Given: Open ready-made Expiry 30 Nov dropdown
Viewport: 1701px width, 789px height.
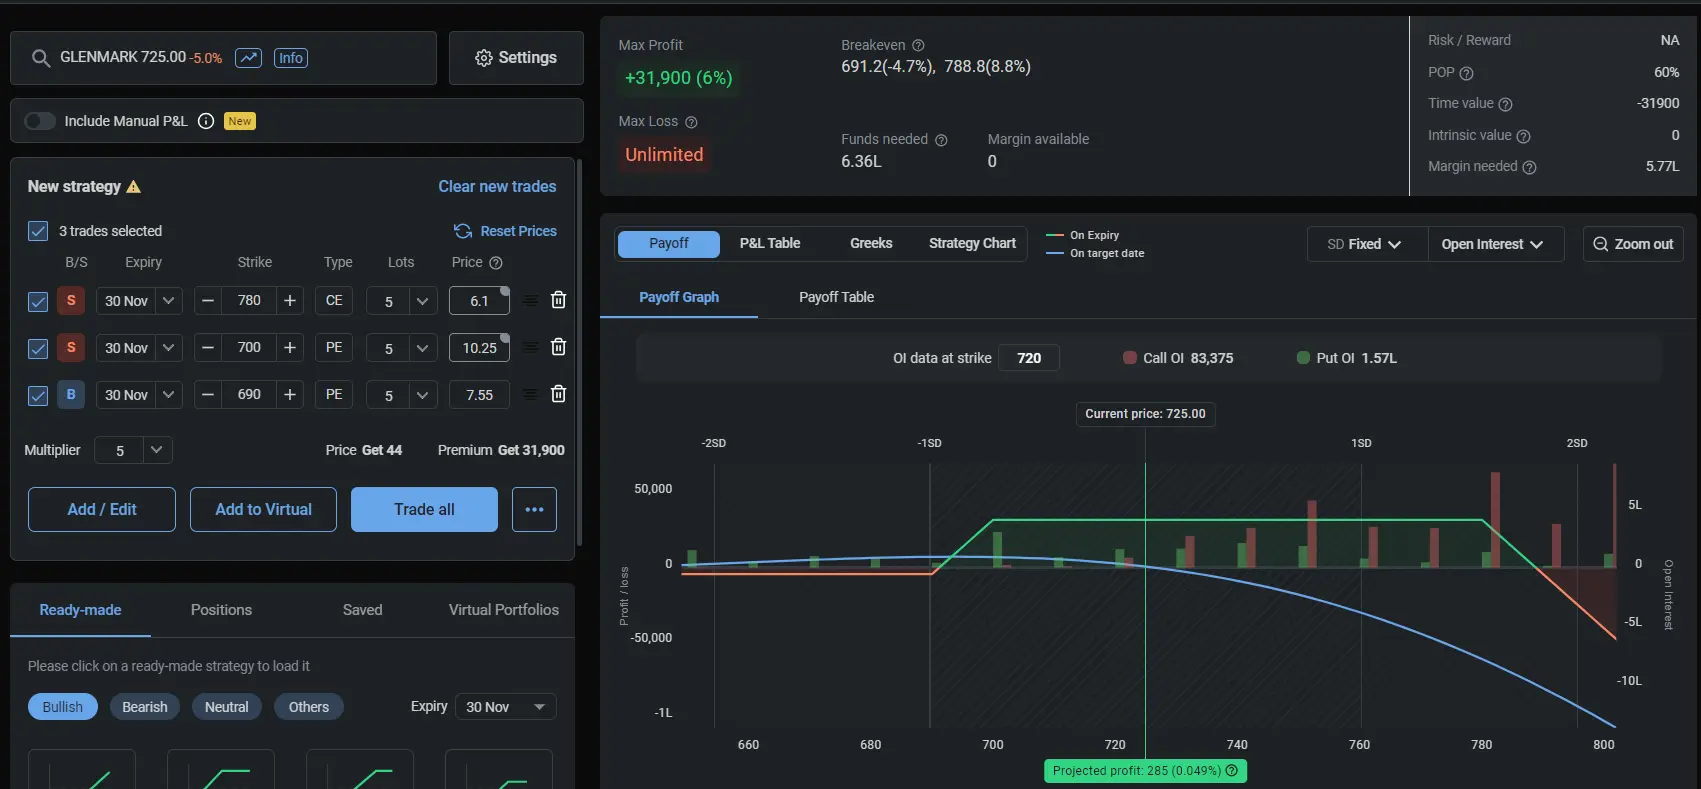Looking at the screenshot, I should pyautogui.click(x=506, y=707).
